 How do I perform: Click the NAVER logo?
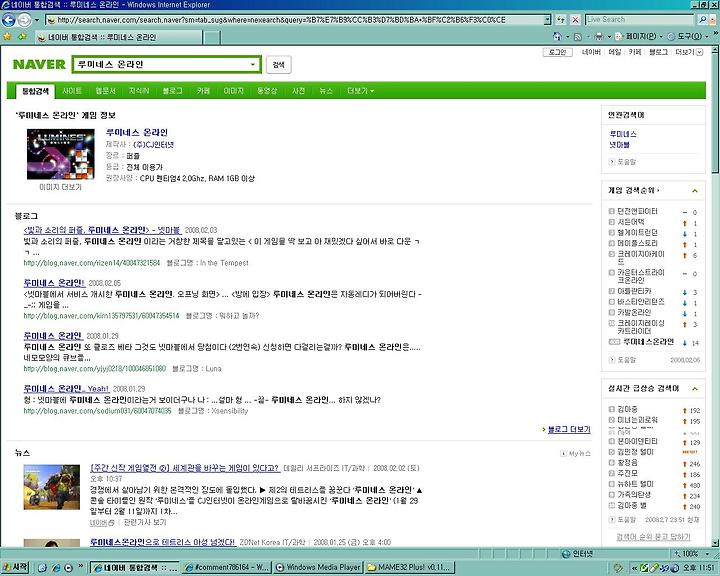coord(39,64)
